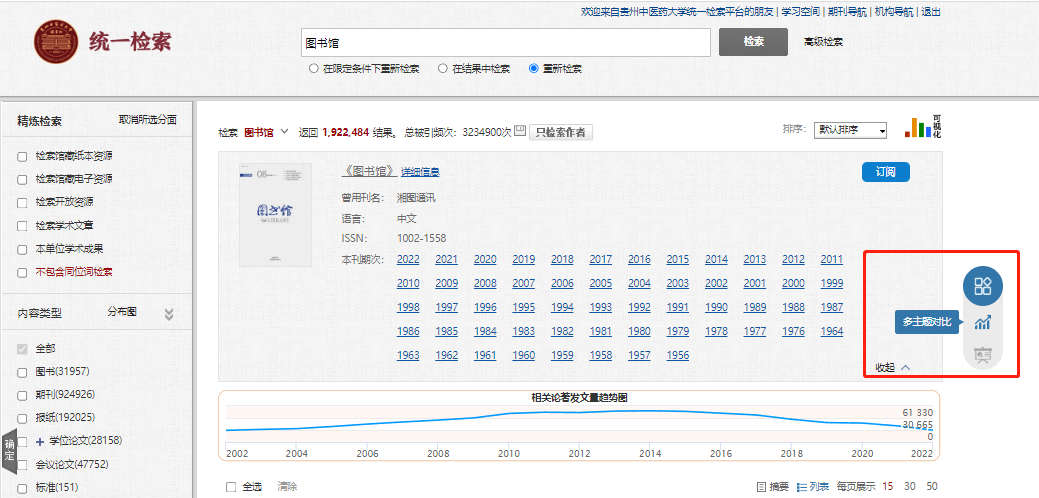
Task: Click the gray presentation board icon
Action: click(982, 354)
